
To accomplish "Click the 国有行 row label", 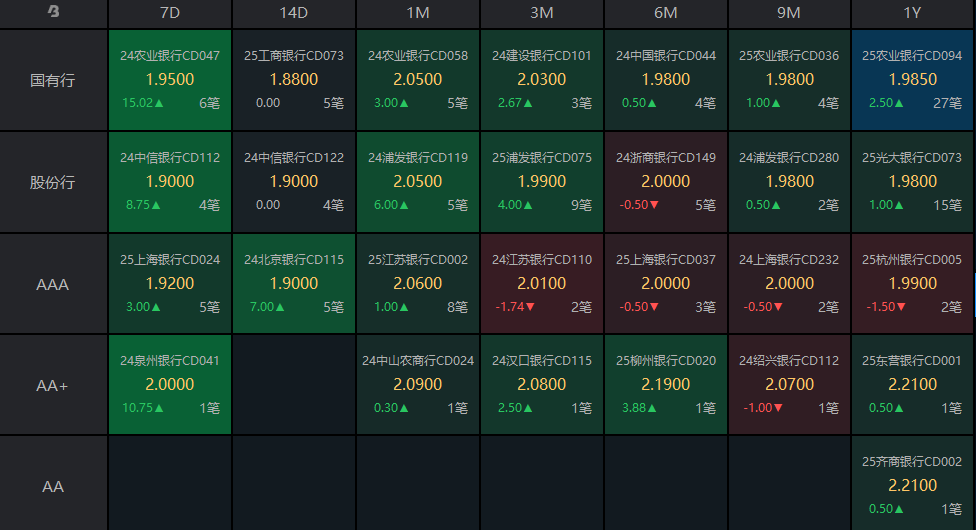I will pyautogui.click(x=53, y=80).
